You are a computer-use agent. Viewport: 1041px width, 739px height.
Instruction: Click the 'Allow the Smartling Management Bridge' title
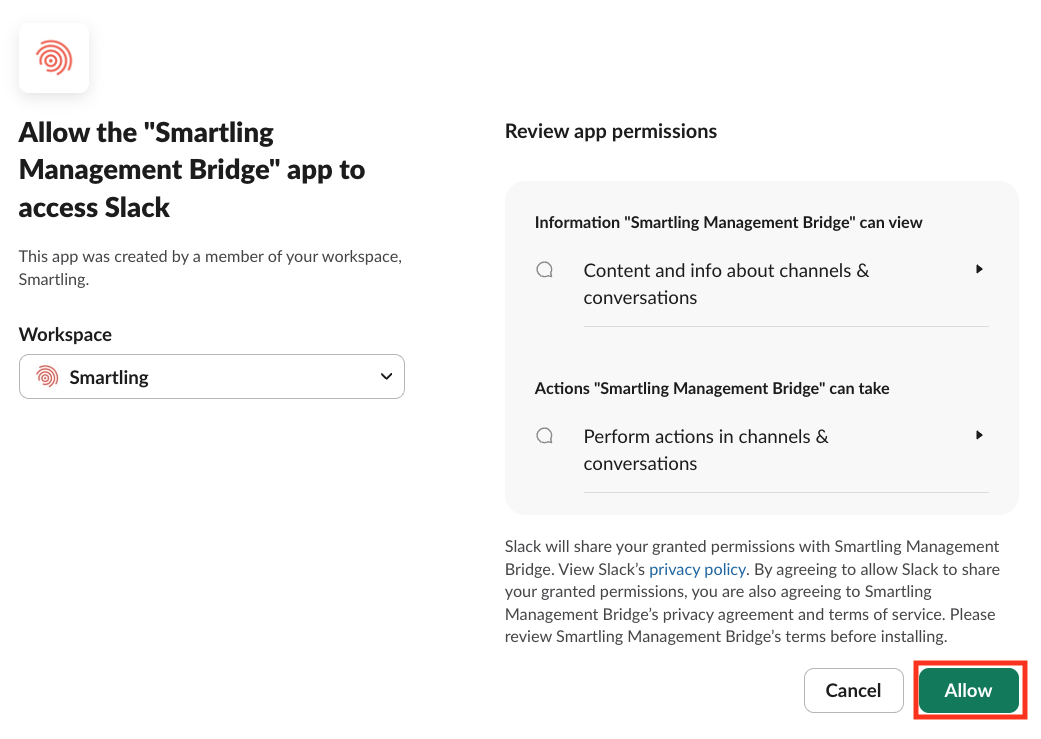pyautogui.click(x=192, y=170)
